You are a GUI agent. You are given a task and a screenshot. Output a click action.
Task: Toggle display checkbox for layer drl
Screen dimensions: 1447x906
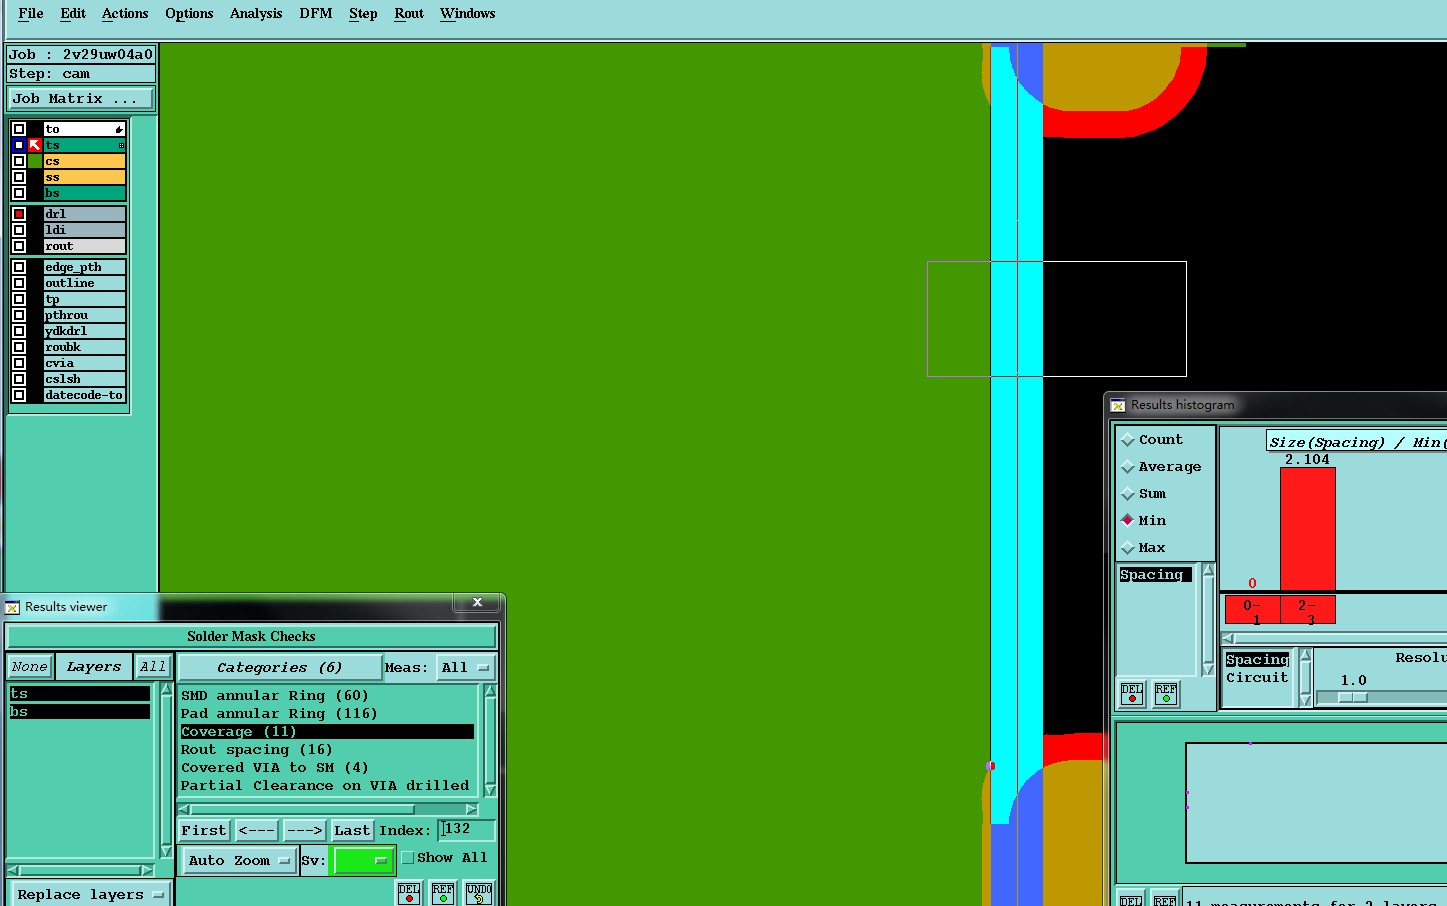tap(19, 214)
